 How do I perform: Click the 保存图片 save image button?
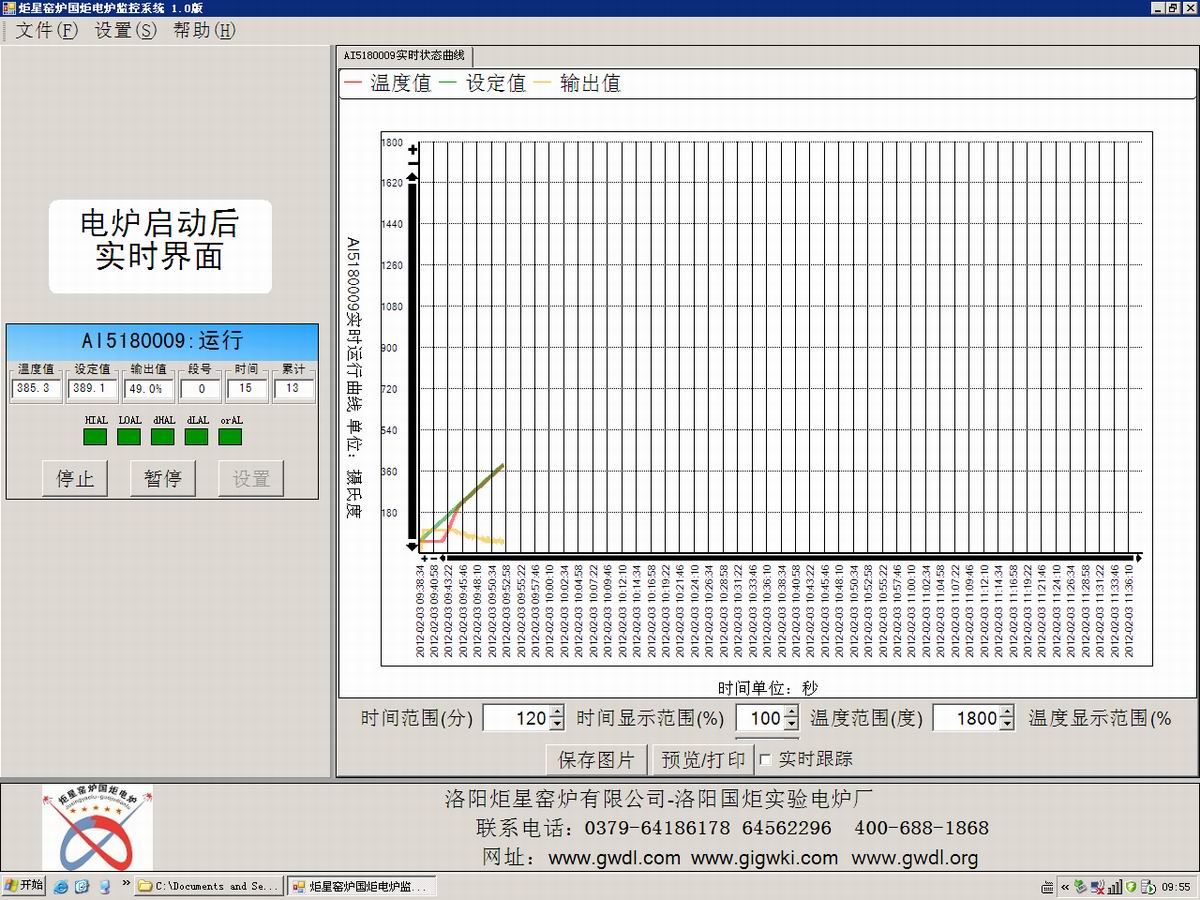(596, 760)
